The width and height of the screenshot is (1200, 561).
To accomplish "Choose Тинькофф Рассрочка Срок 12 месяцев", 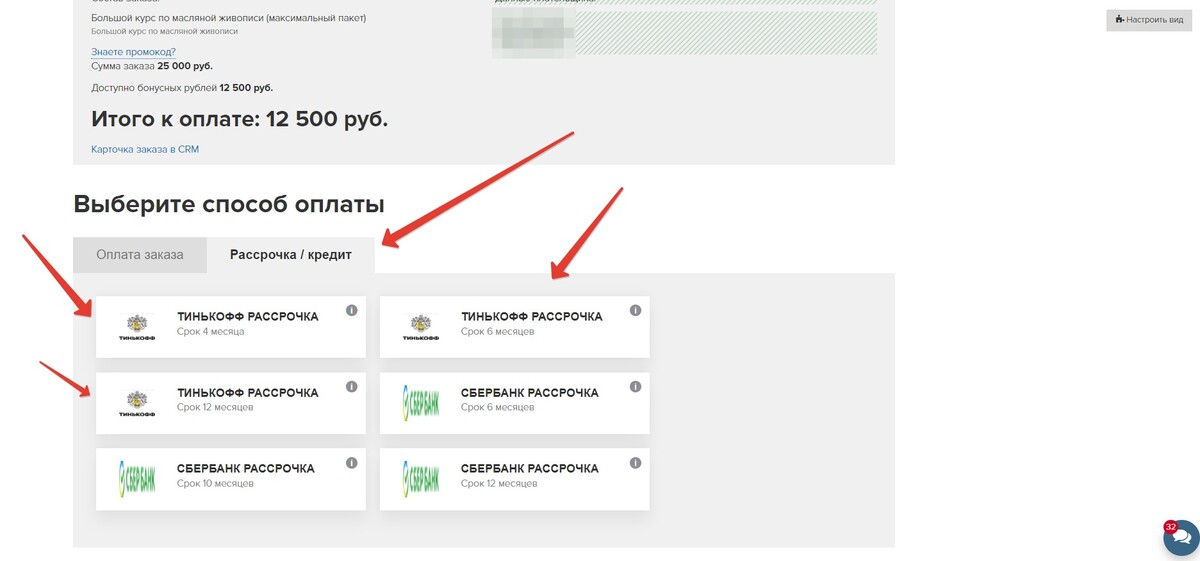I will (x=231, y=403).
